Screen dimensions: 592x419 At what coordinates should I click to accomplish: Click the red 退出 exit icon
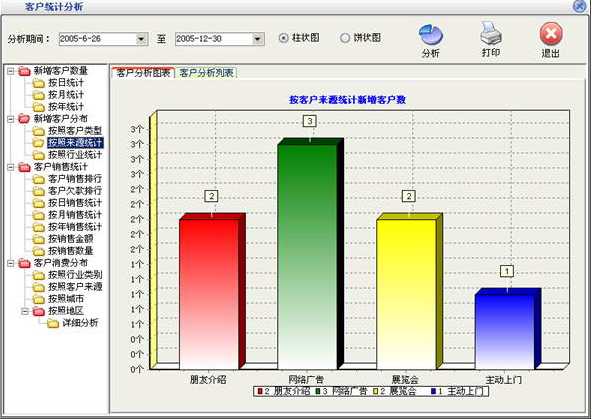551,34
